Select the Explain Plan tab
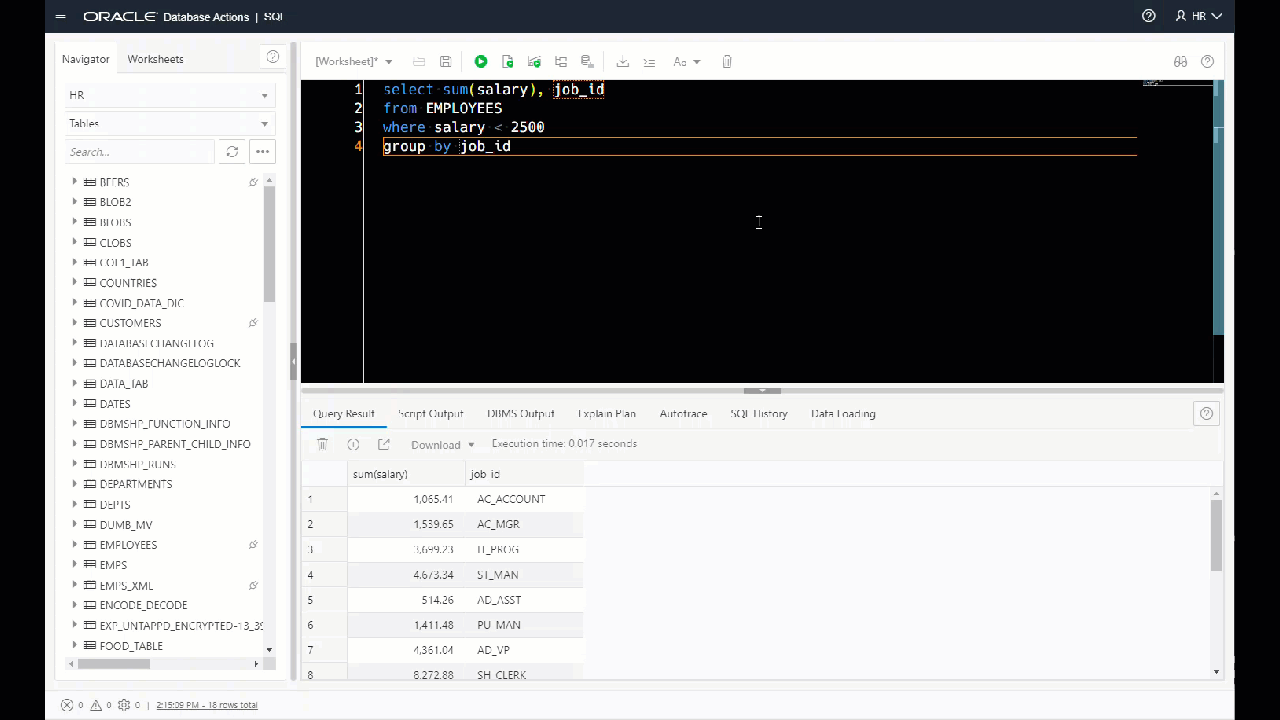The image size is (1280, 720). pos(606,414)
